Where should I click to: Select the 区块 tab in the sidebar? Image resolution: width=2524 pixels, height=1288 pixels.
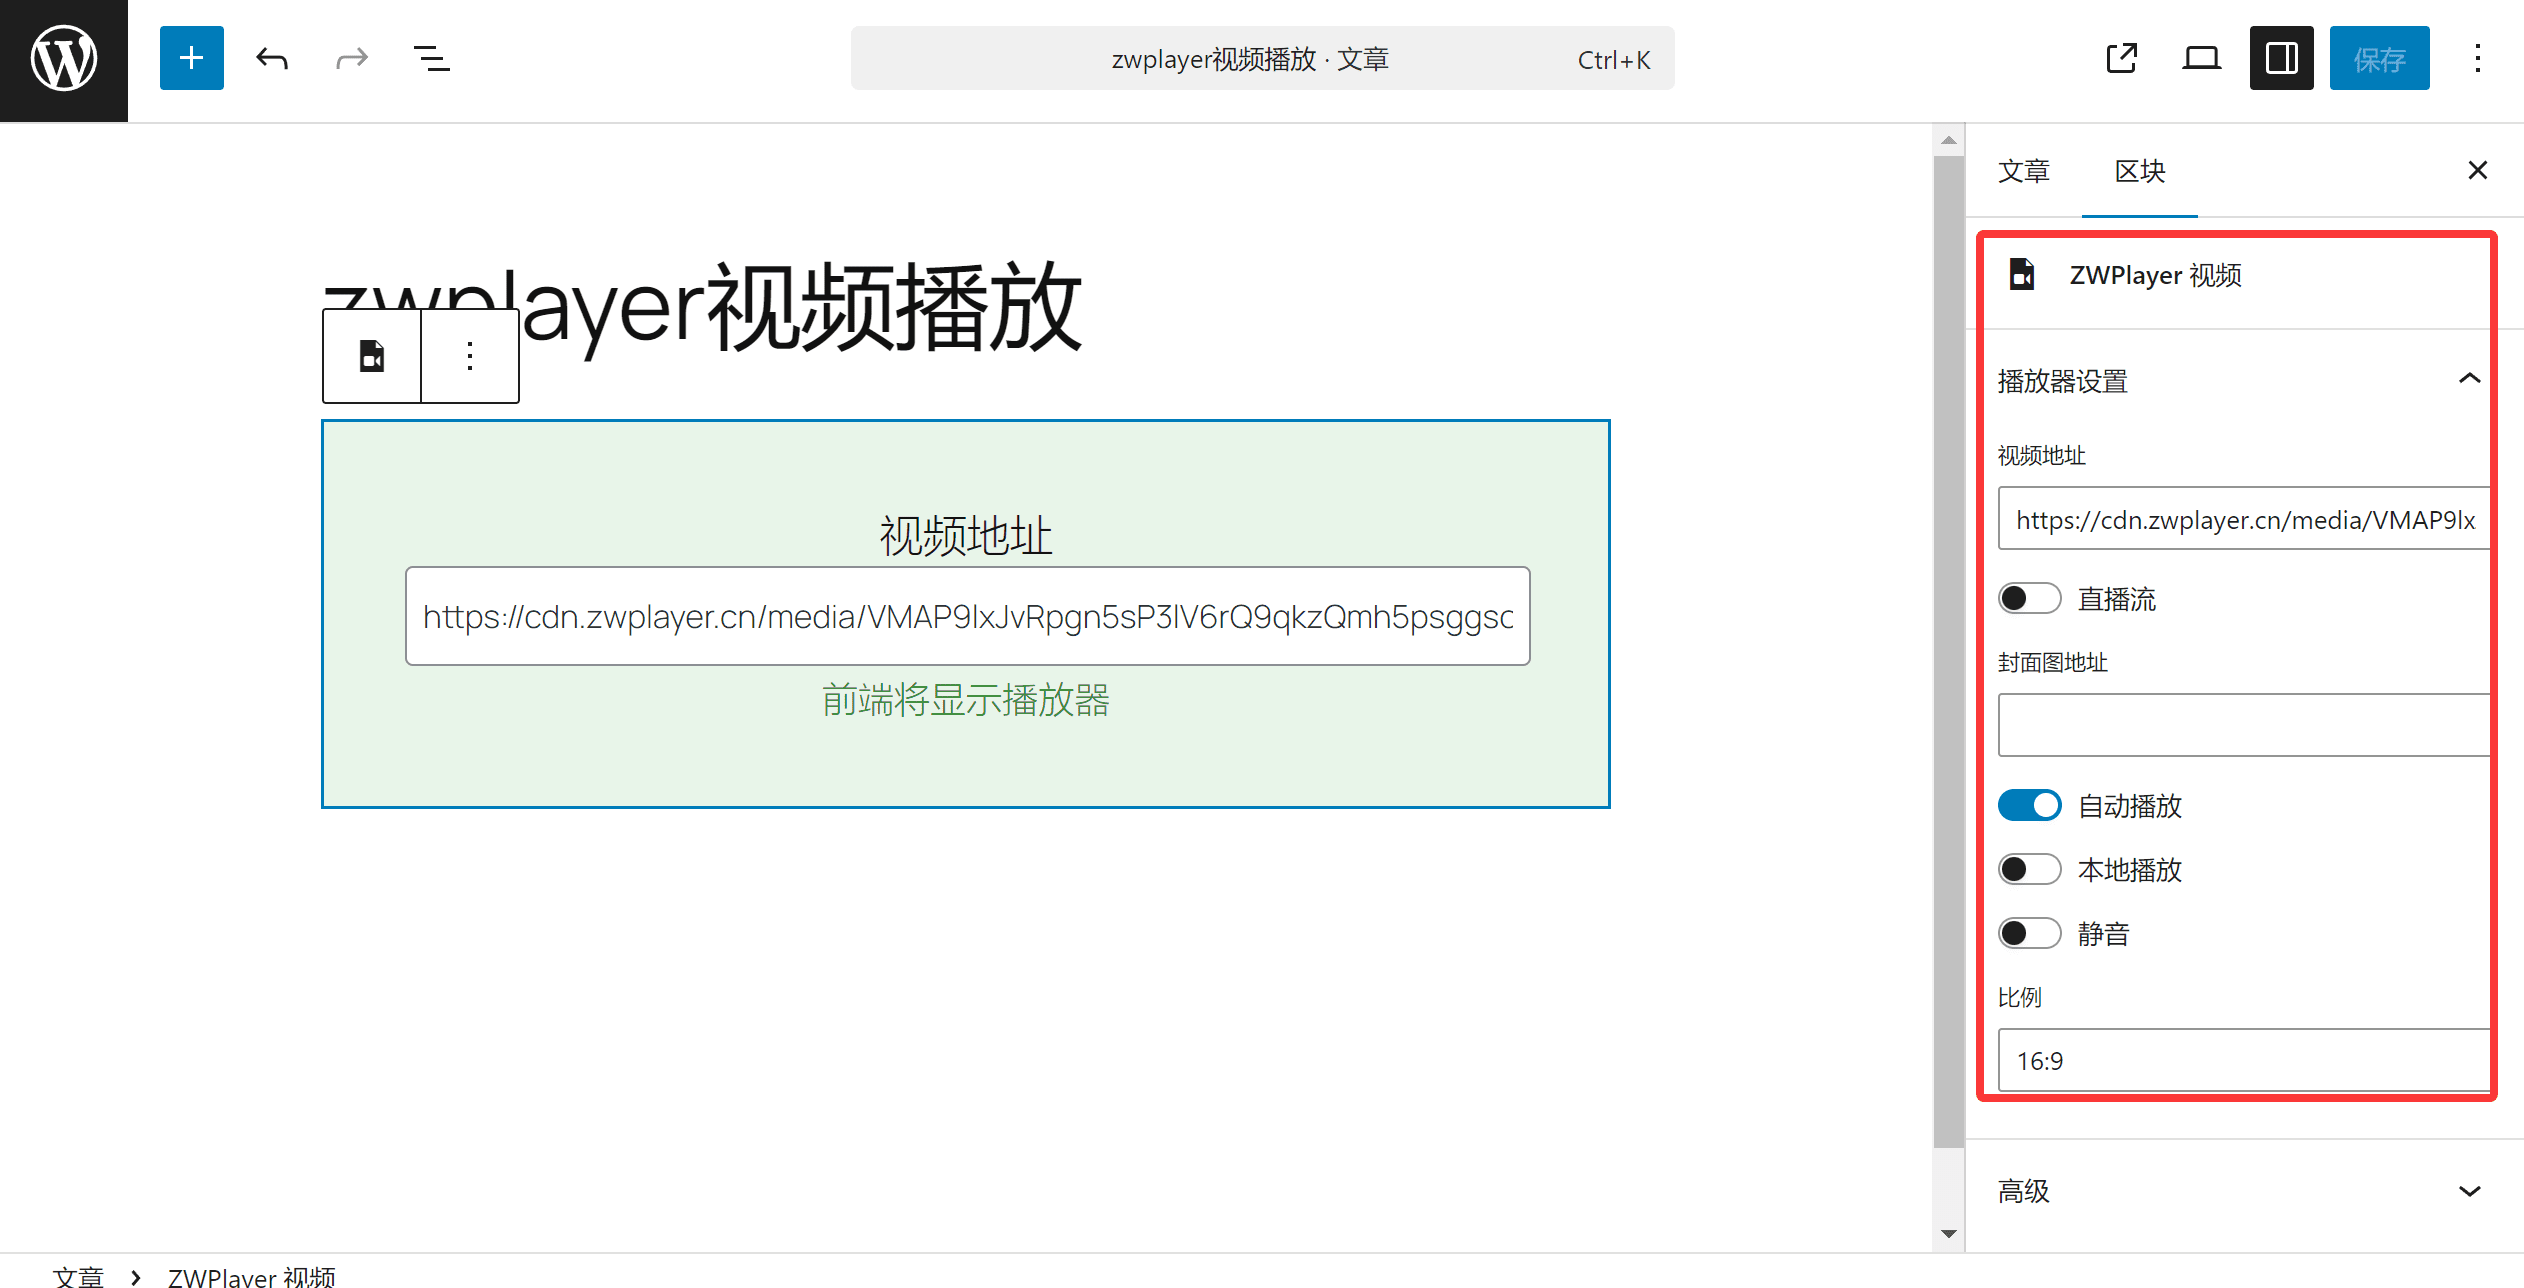[2139, 171]
